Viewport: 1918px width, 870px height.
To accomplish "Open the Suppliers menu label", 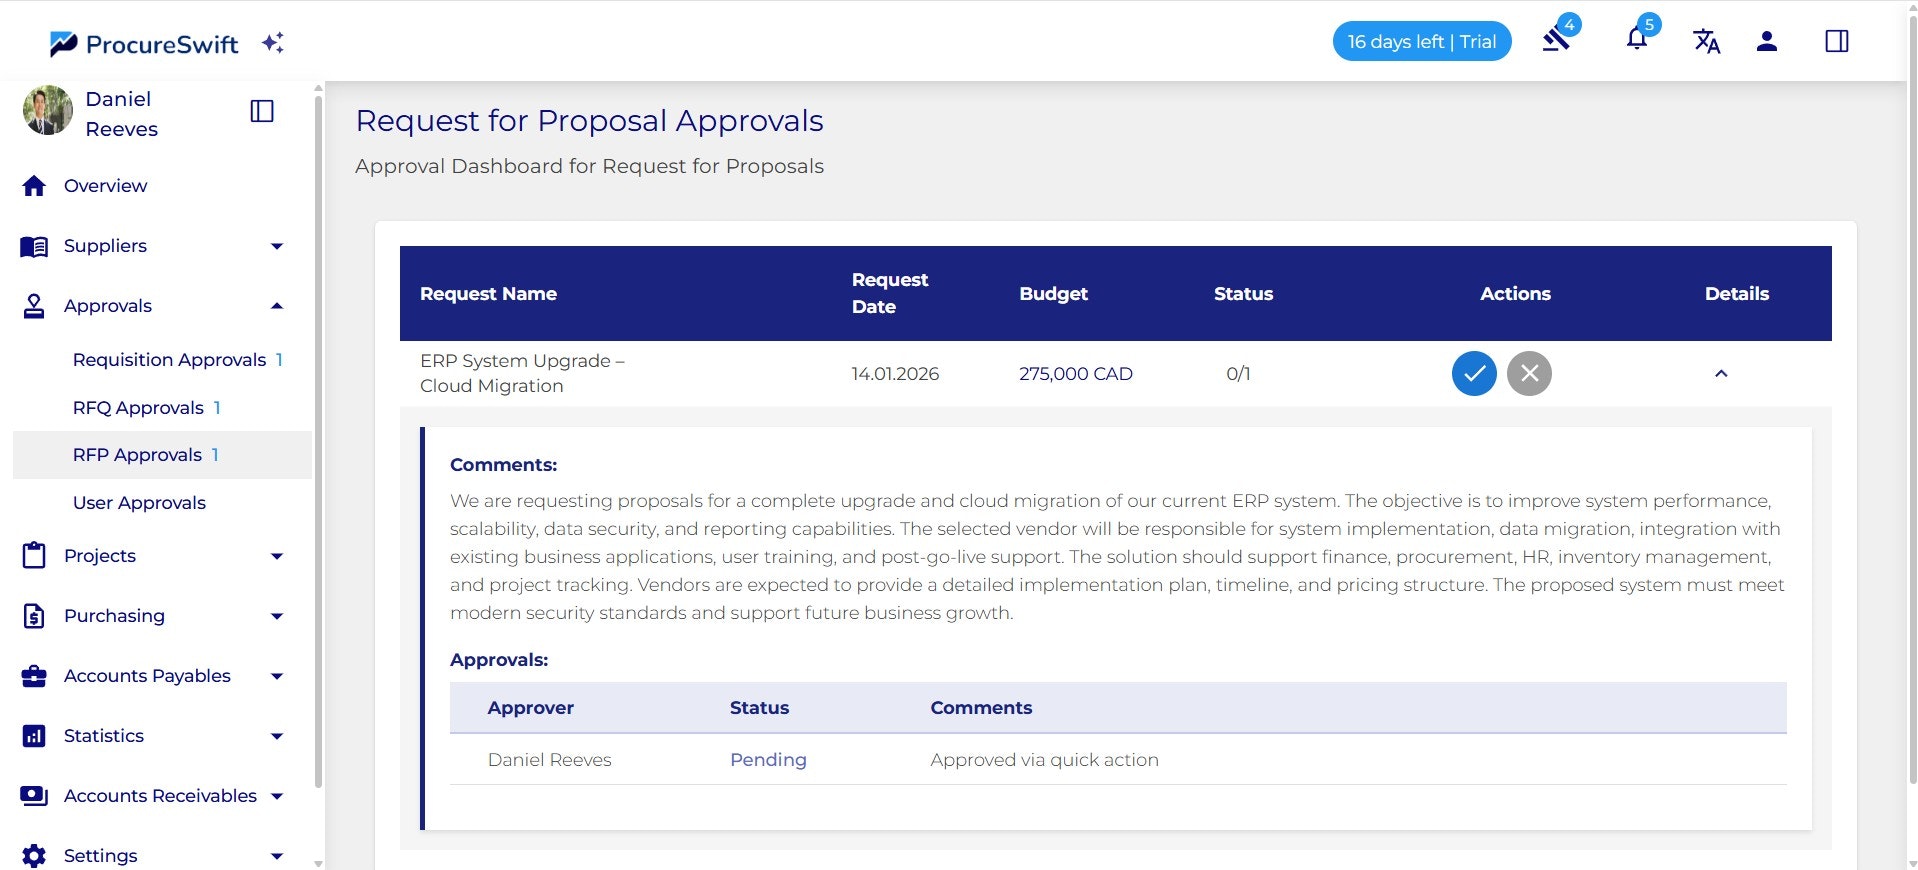I will pos(105,246).
